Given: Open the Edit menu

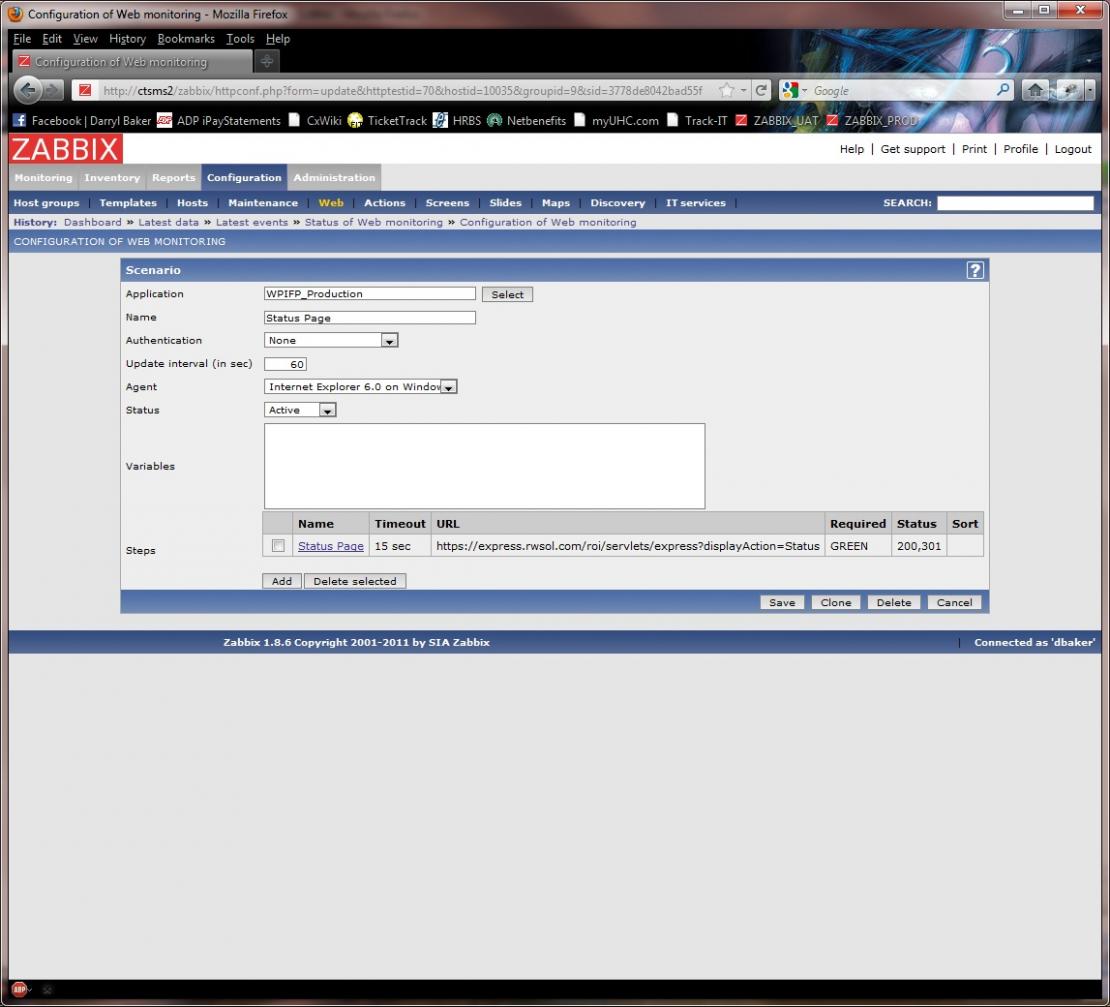Looking at the screenshot, I should pos(52,38).
